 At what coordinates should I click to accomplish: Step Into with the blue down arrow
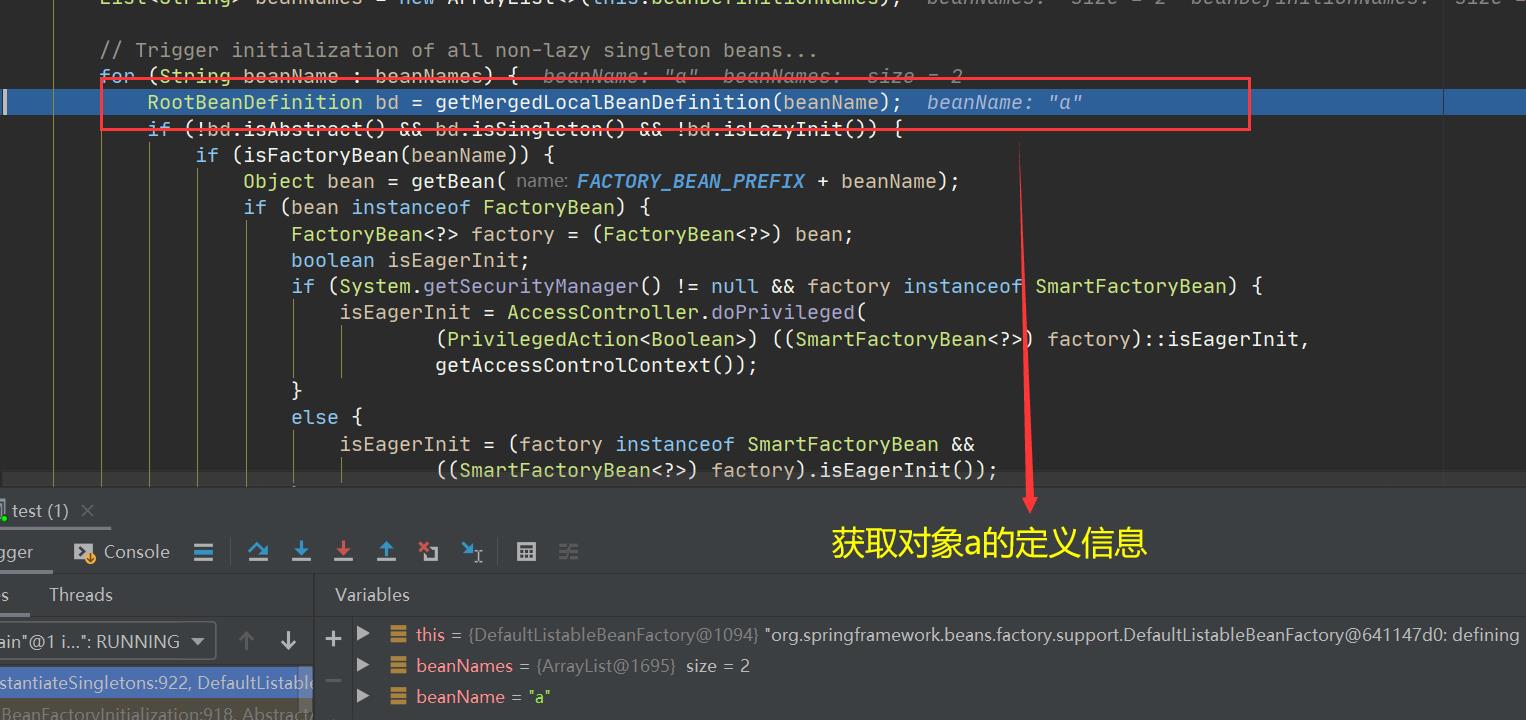(x=301, y=552)
